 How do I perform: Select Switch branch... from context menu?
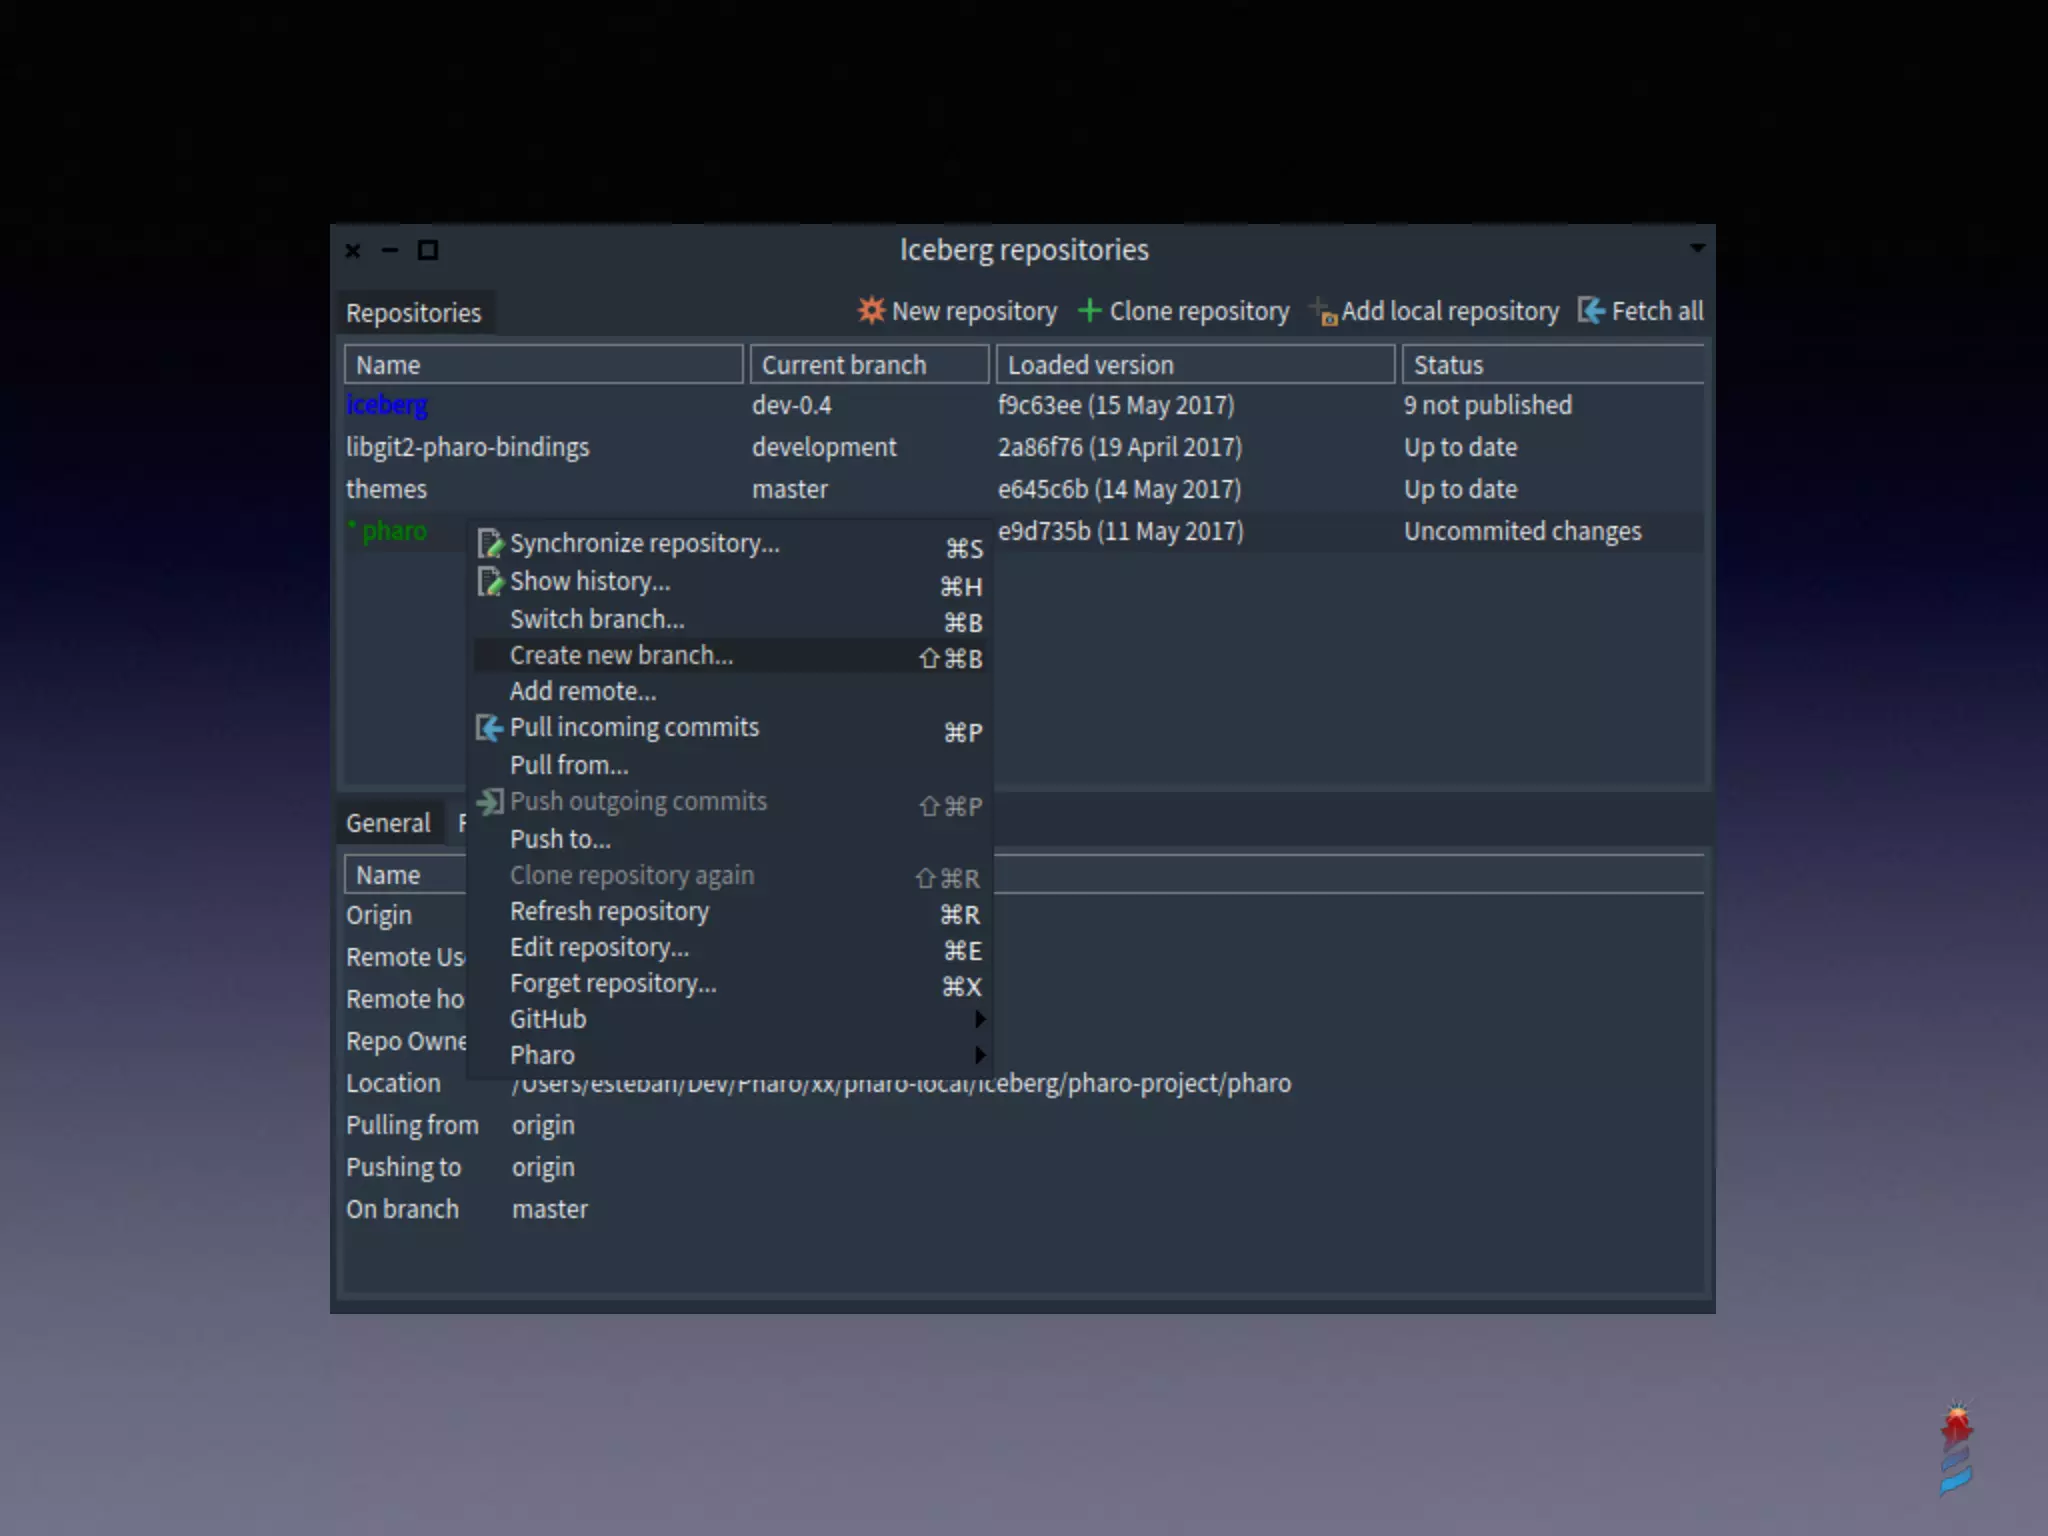[x=597, y=620]
